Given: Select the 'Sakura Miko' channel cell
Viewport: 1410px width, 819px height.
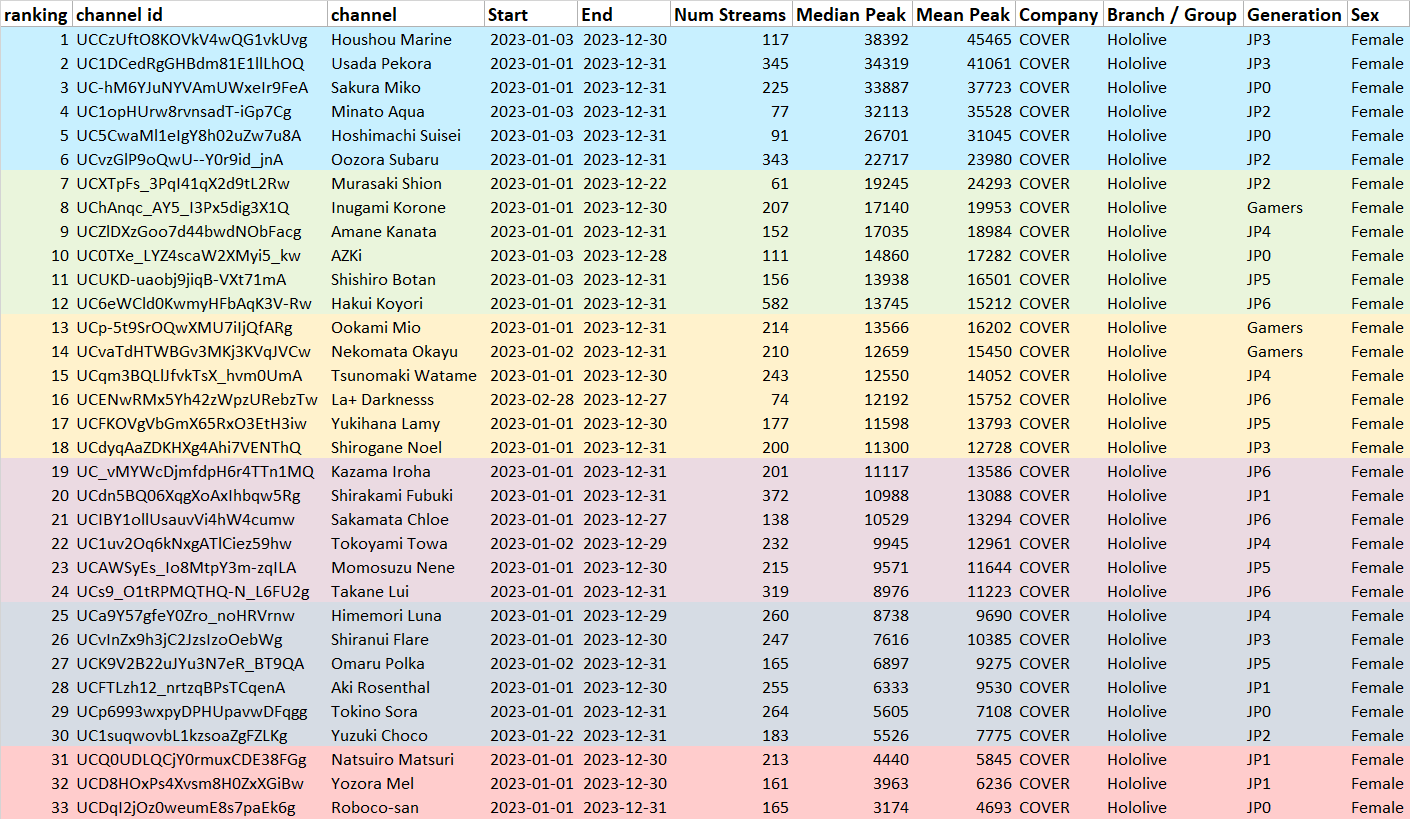Looking at the screenshot, I should [x=406, y=88].
